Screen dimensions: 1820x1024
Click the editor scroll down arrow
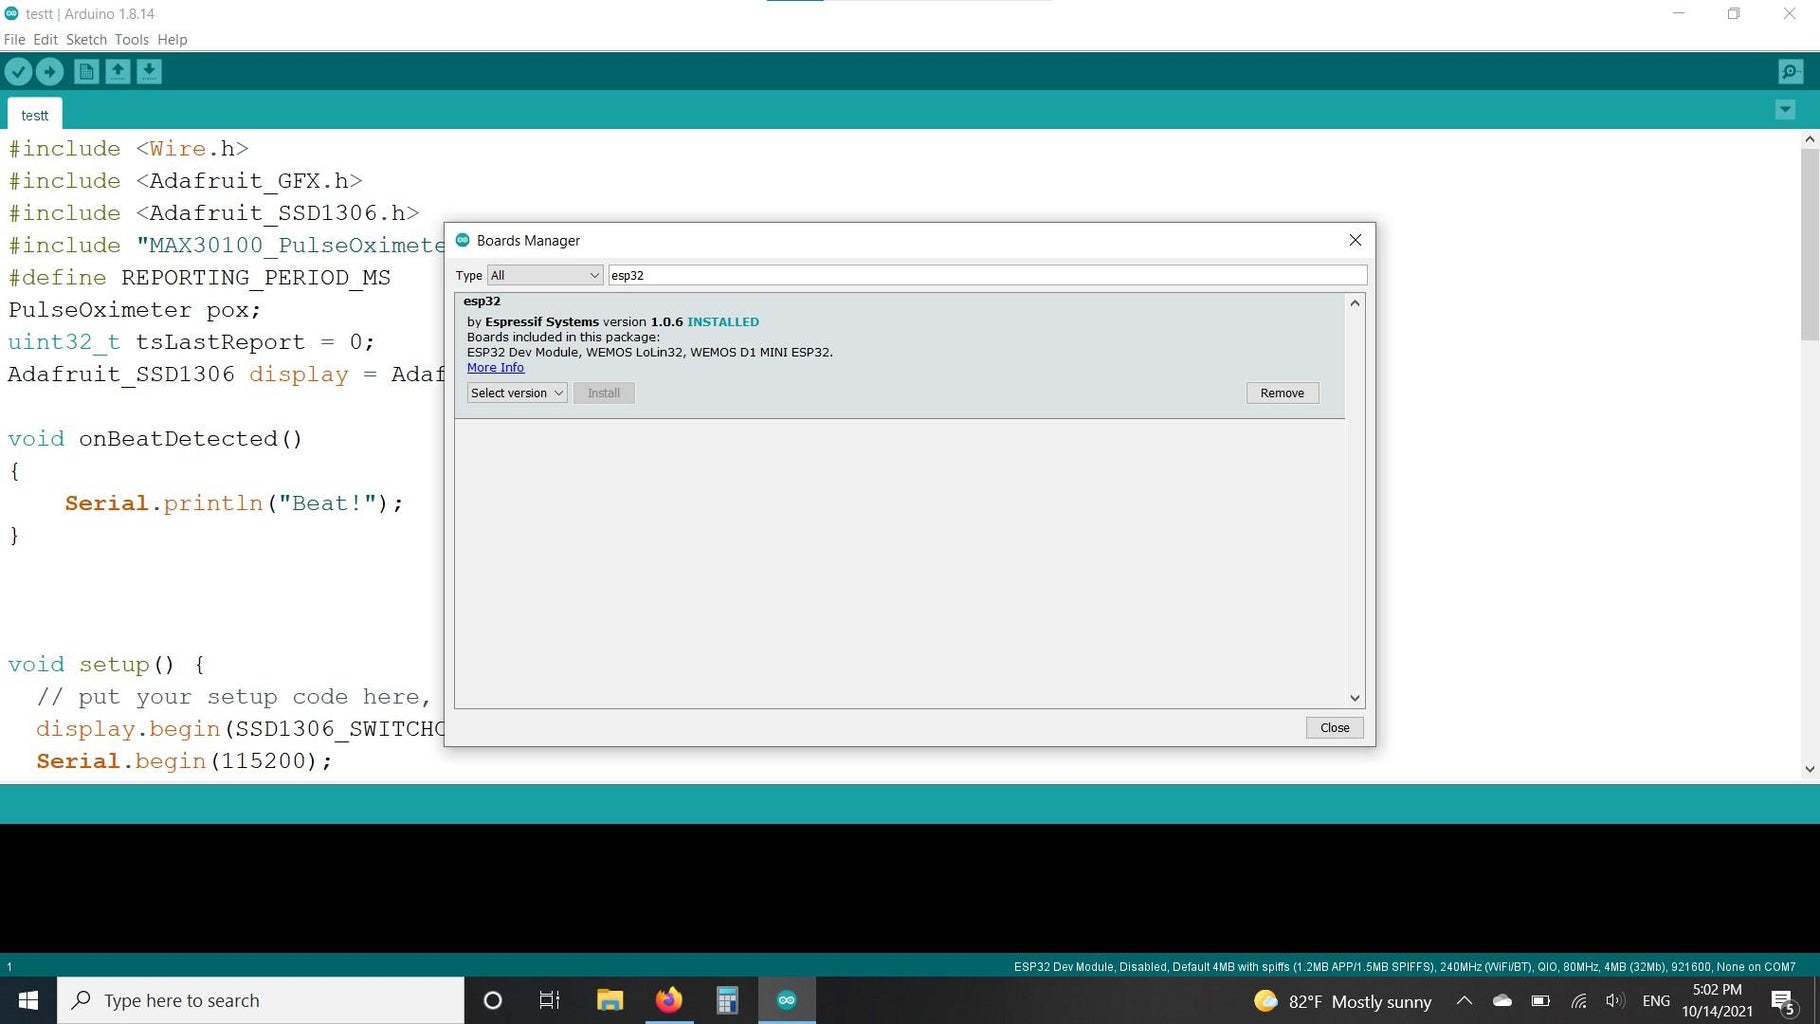[1809, 769]
